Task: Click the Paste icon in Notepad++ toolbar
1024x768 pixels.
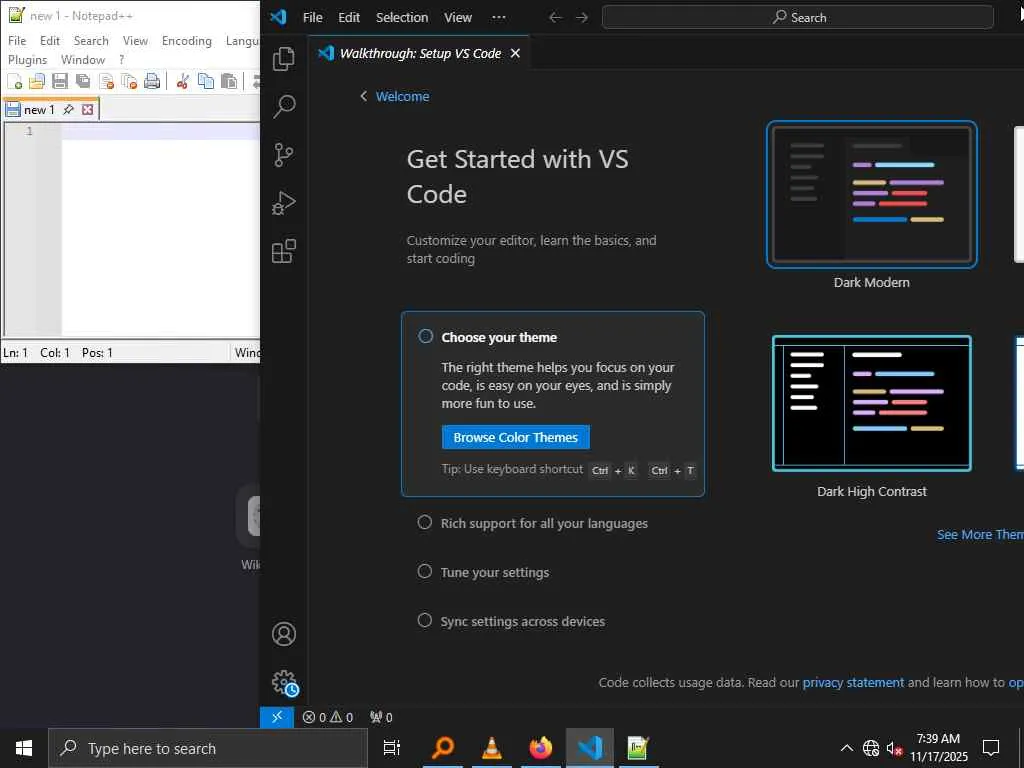Action: [229, 81]
